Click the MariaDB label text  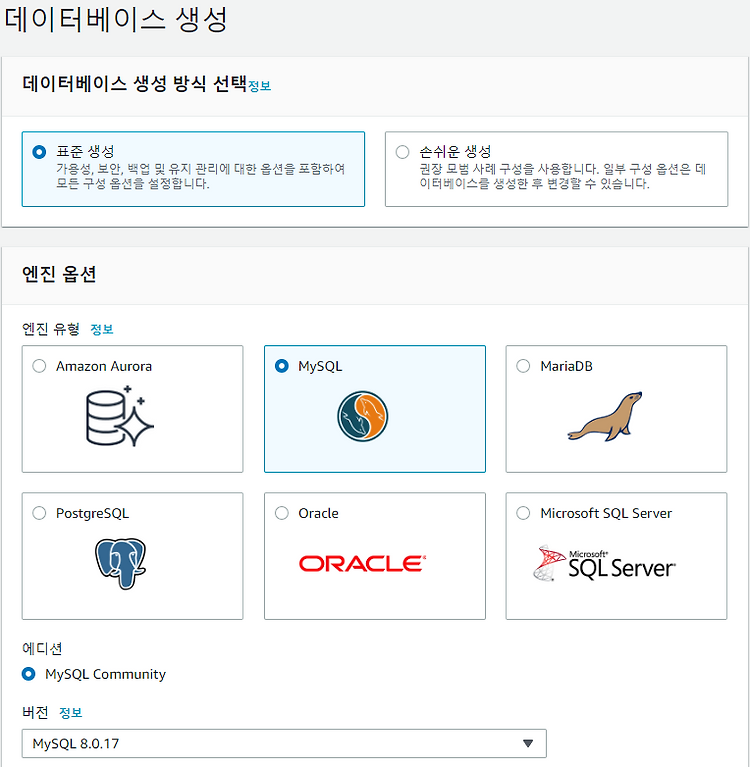coord(566,366)
